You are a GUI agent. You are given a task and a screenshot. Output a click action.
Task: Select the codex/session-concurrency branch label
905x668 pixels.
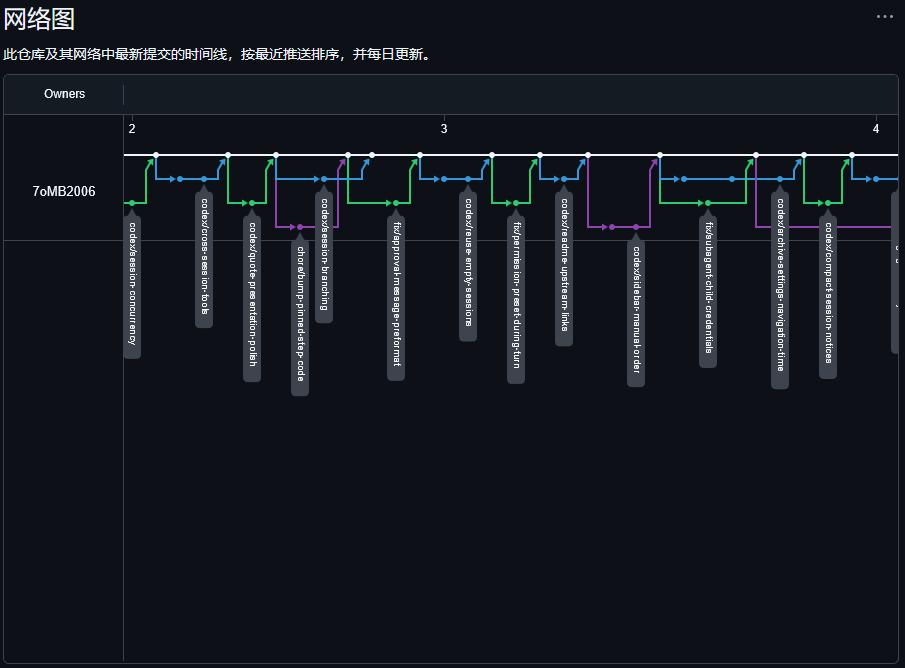click(132, 284)
